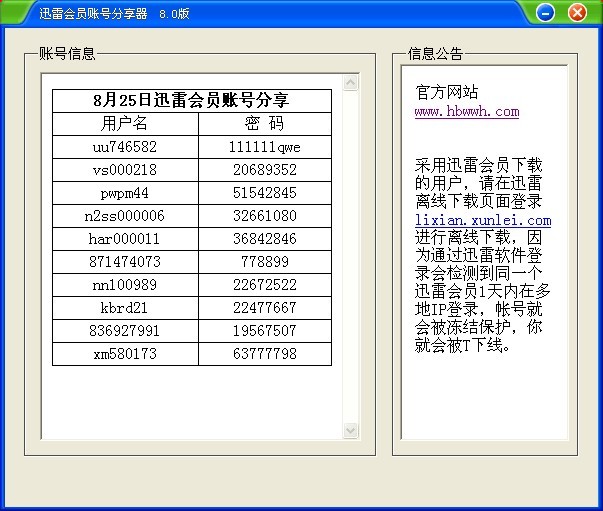The image size is (603, 511).
Task: Select password 32661080 cell
Action: click(x=265, y=216)
